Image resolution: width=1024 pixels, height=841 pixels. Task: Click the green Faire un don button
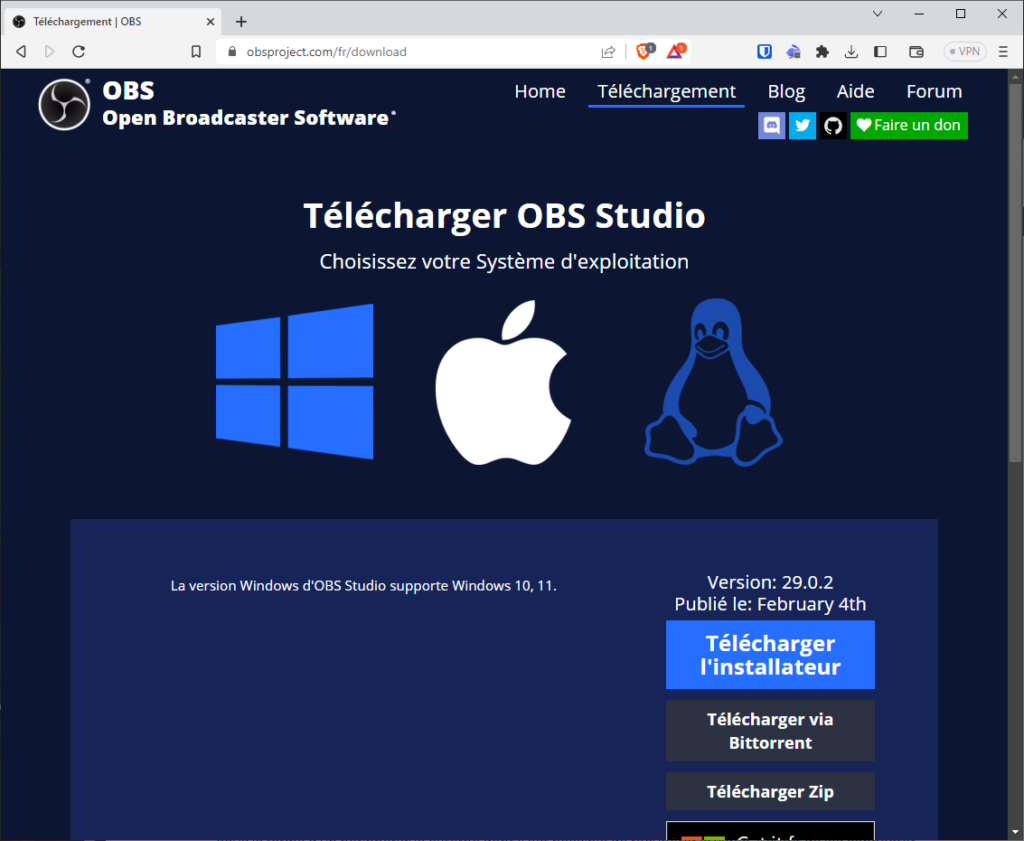(x=908, y=125)
